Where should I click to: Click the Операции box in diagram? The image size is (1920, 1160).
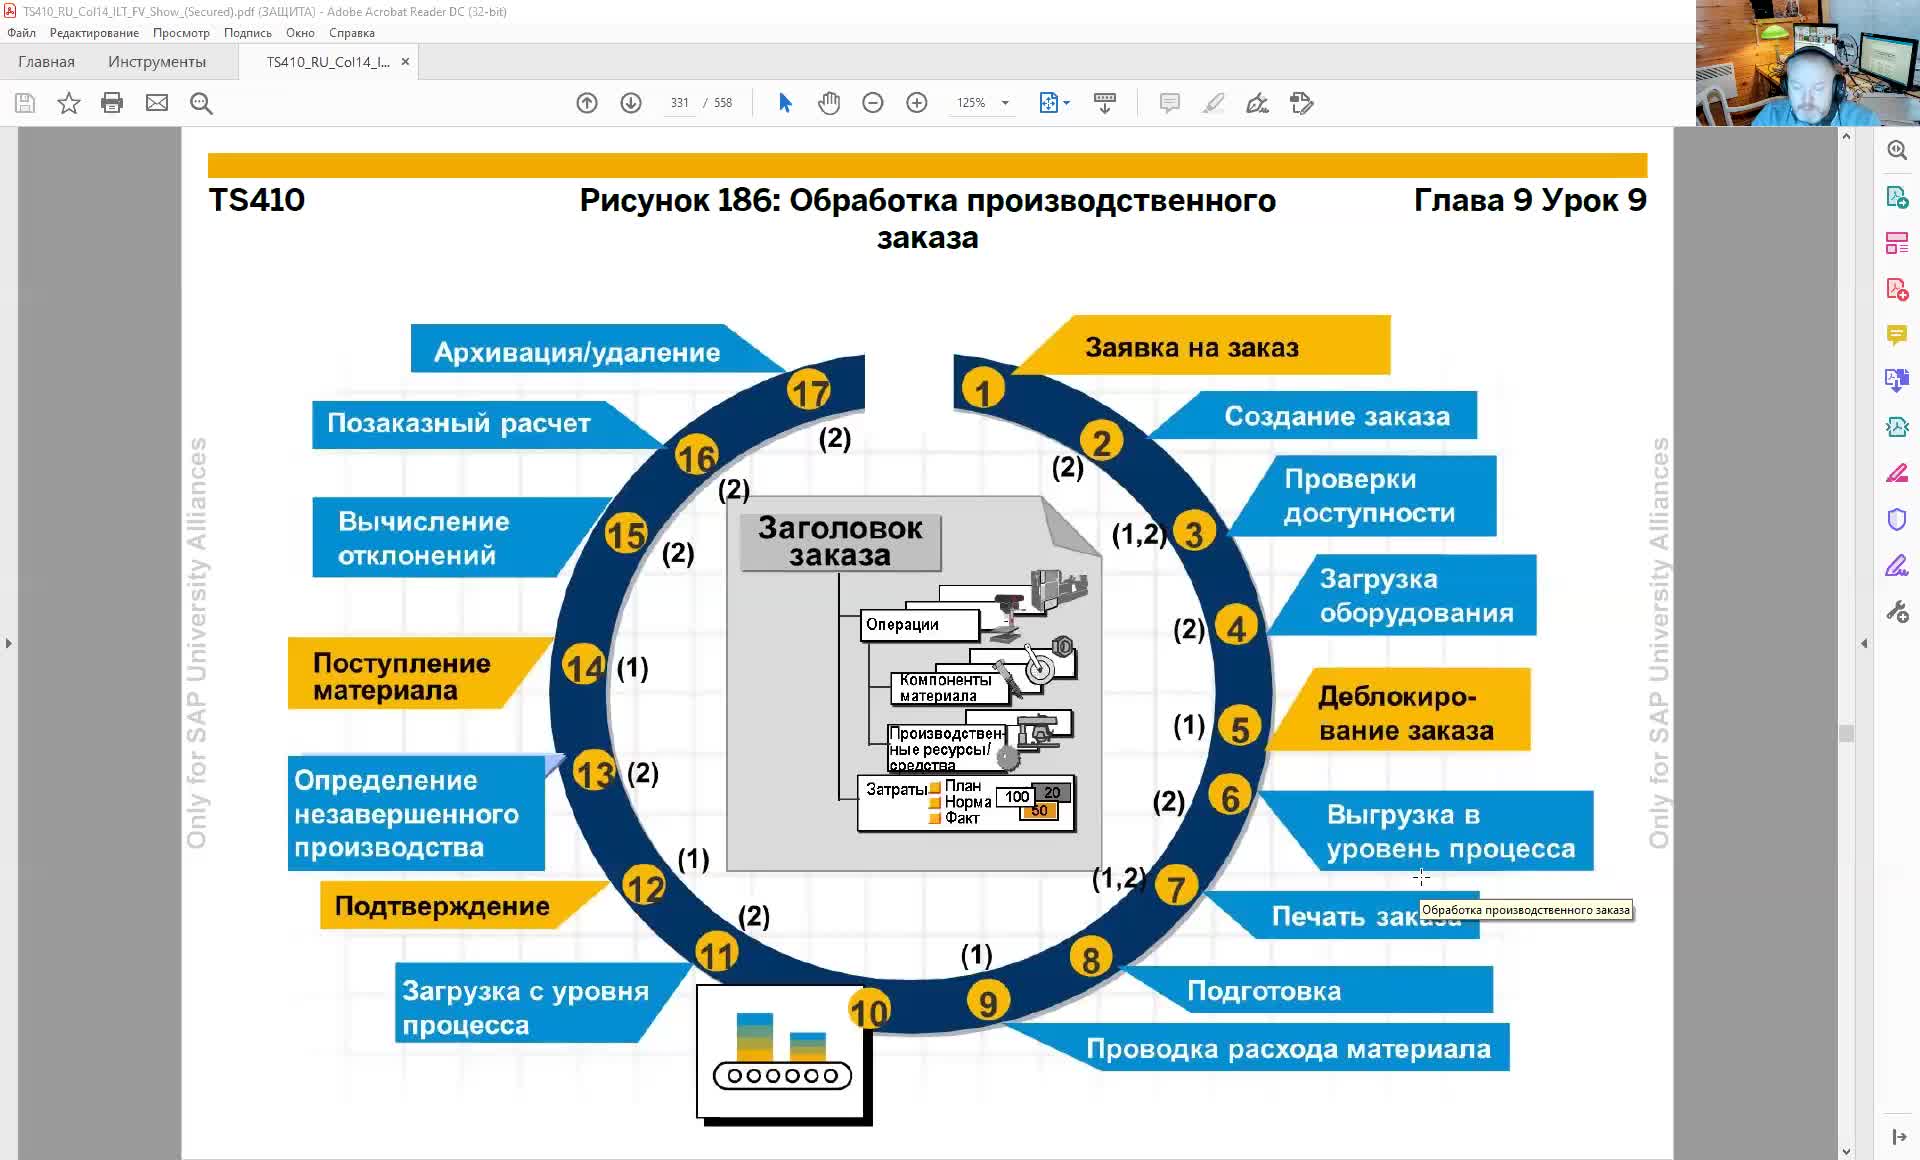[x=920, y=625]
